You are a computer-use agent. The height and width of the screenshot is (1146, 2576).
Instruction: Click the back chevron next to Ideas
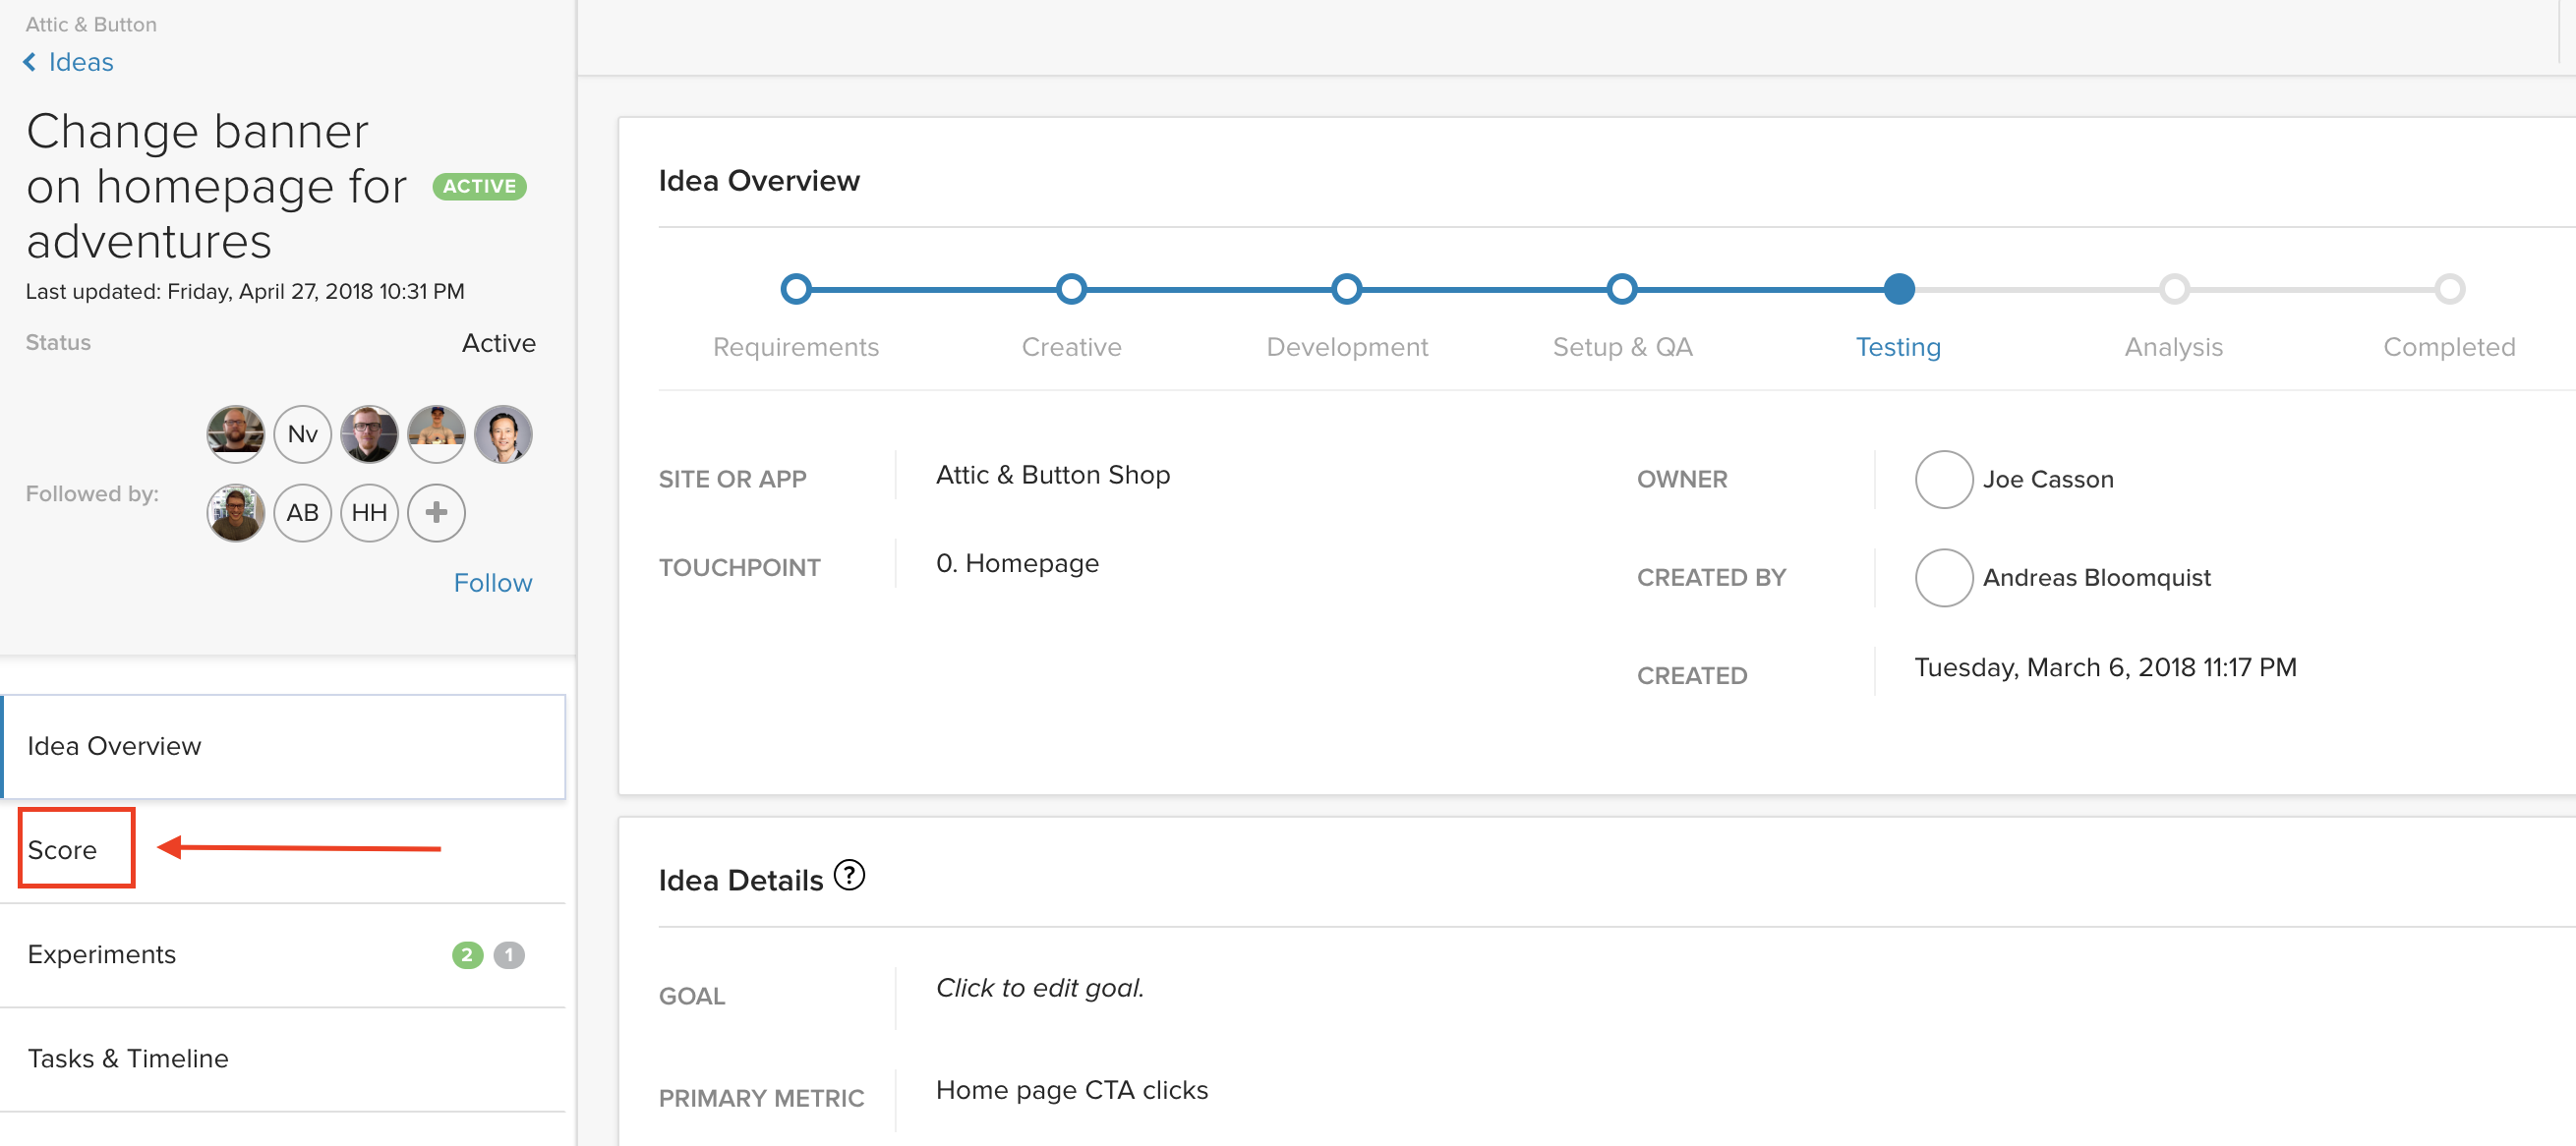click(29, 62)
